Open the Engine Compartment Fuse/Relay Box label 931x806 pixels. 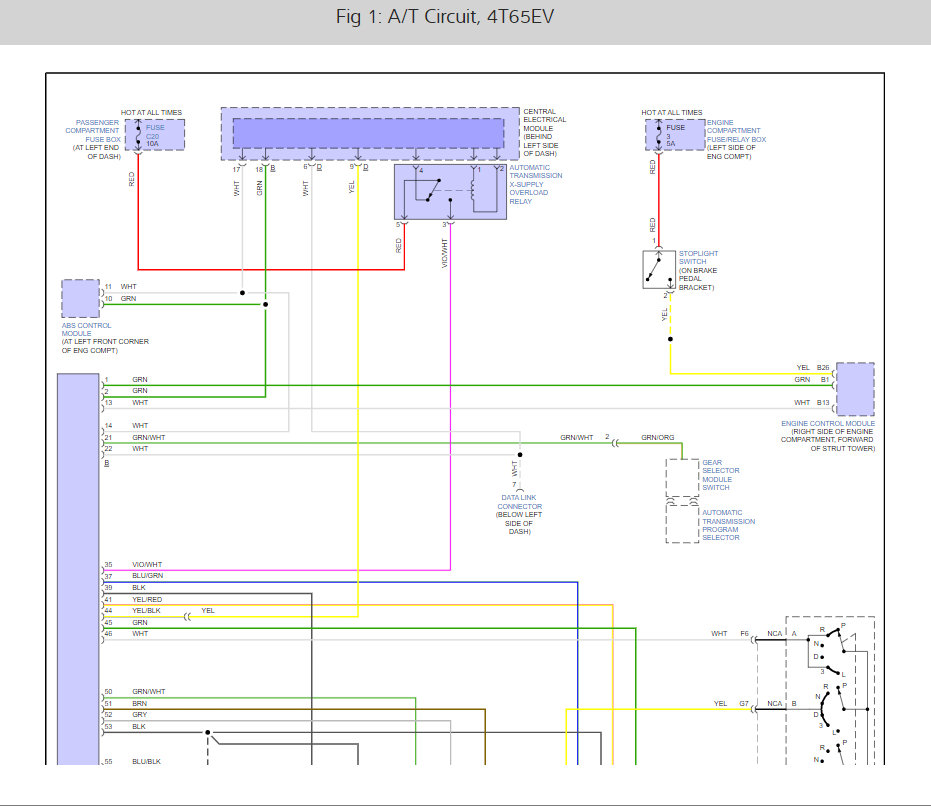click(736, 131)
